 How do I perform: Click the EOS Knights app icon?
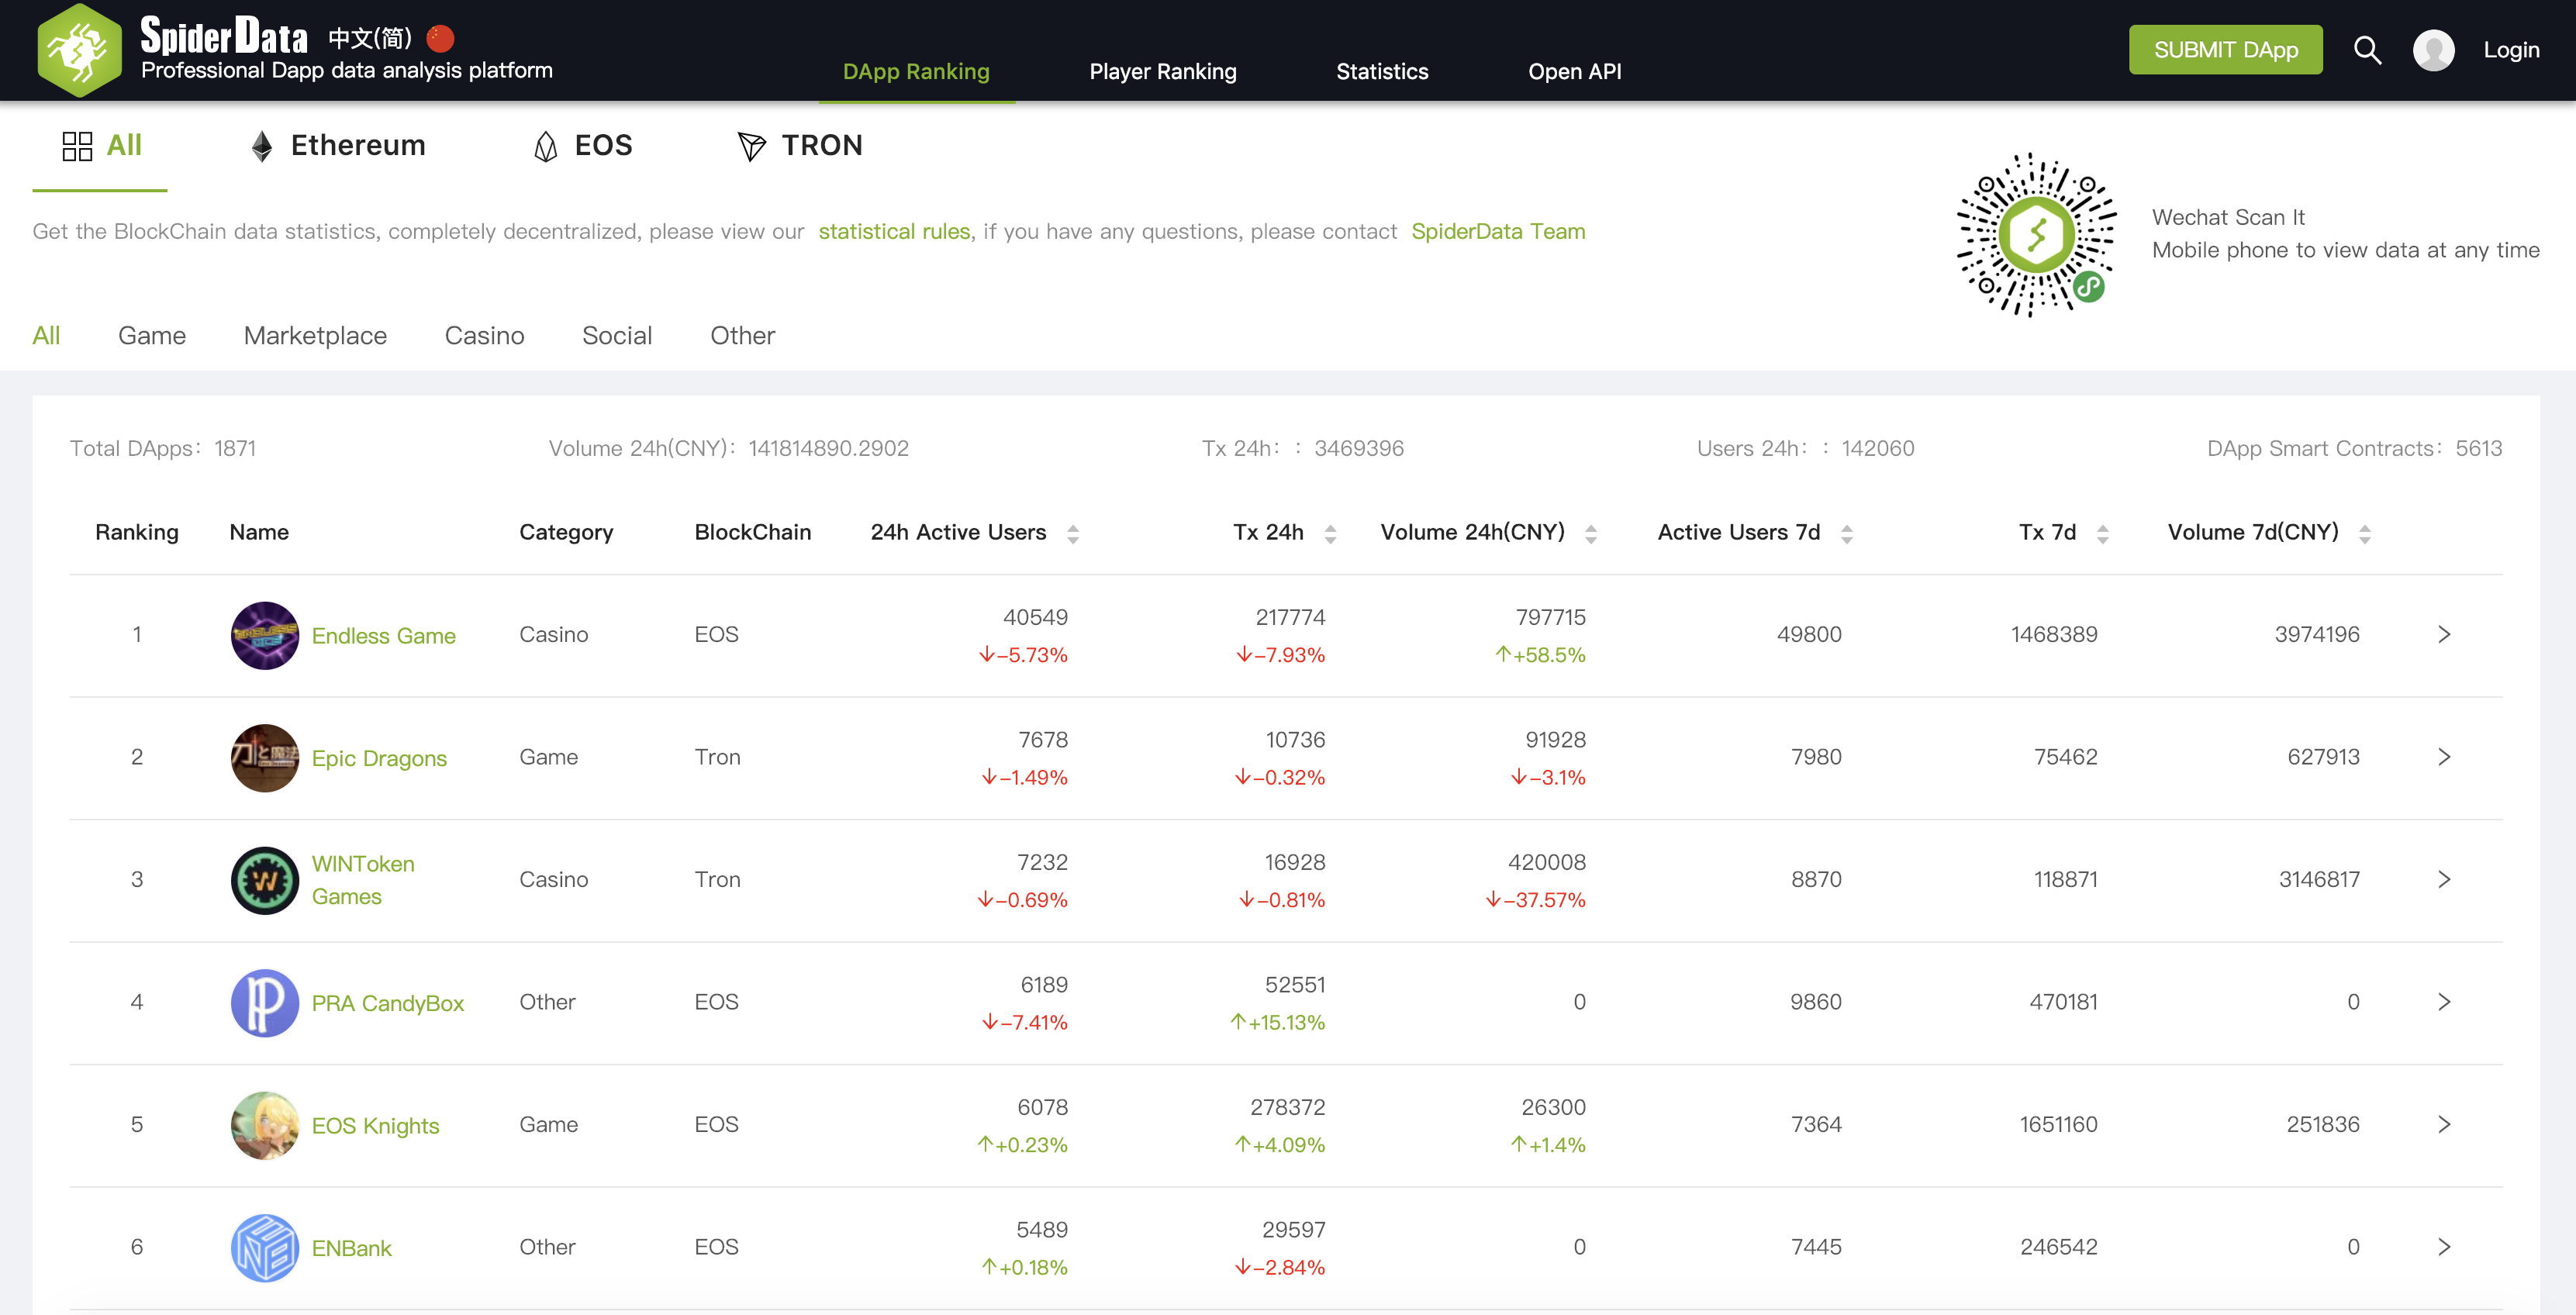click(264, 1125)
